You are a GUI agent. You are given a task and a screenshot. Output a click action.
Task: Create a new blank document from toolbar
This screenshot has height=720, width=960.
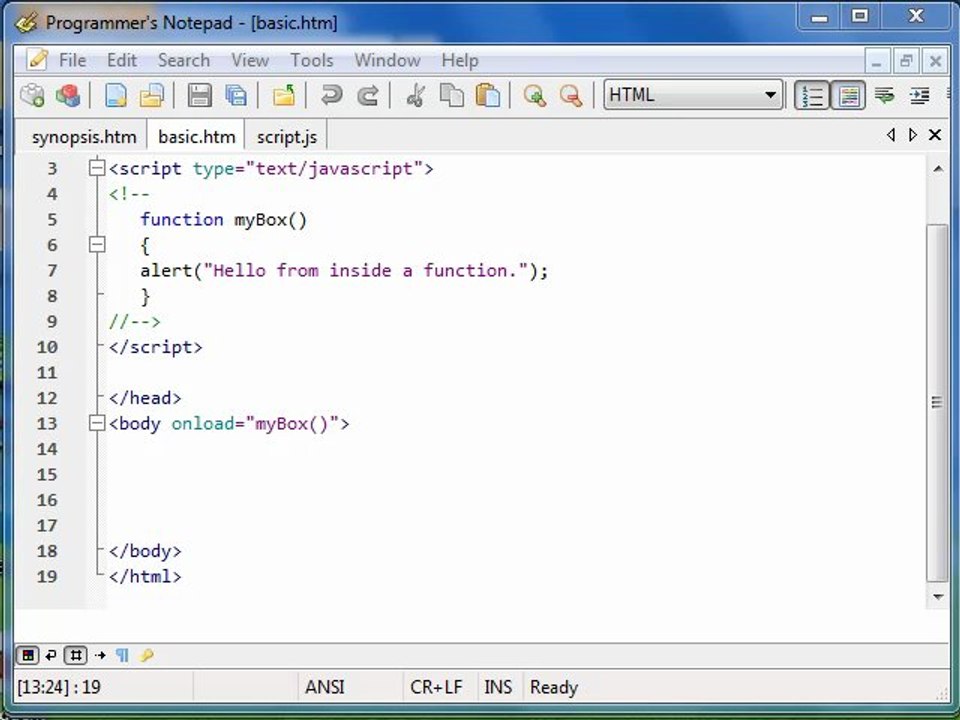point(116,96)
